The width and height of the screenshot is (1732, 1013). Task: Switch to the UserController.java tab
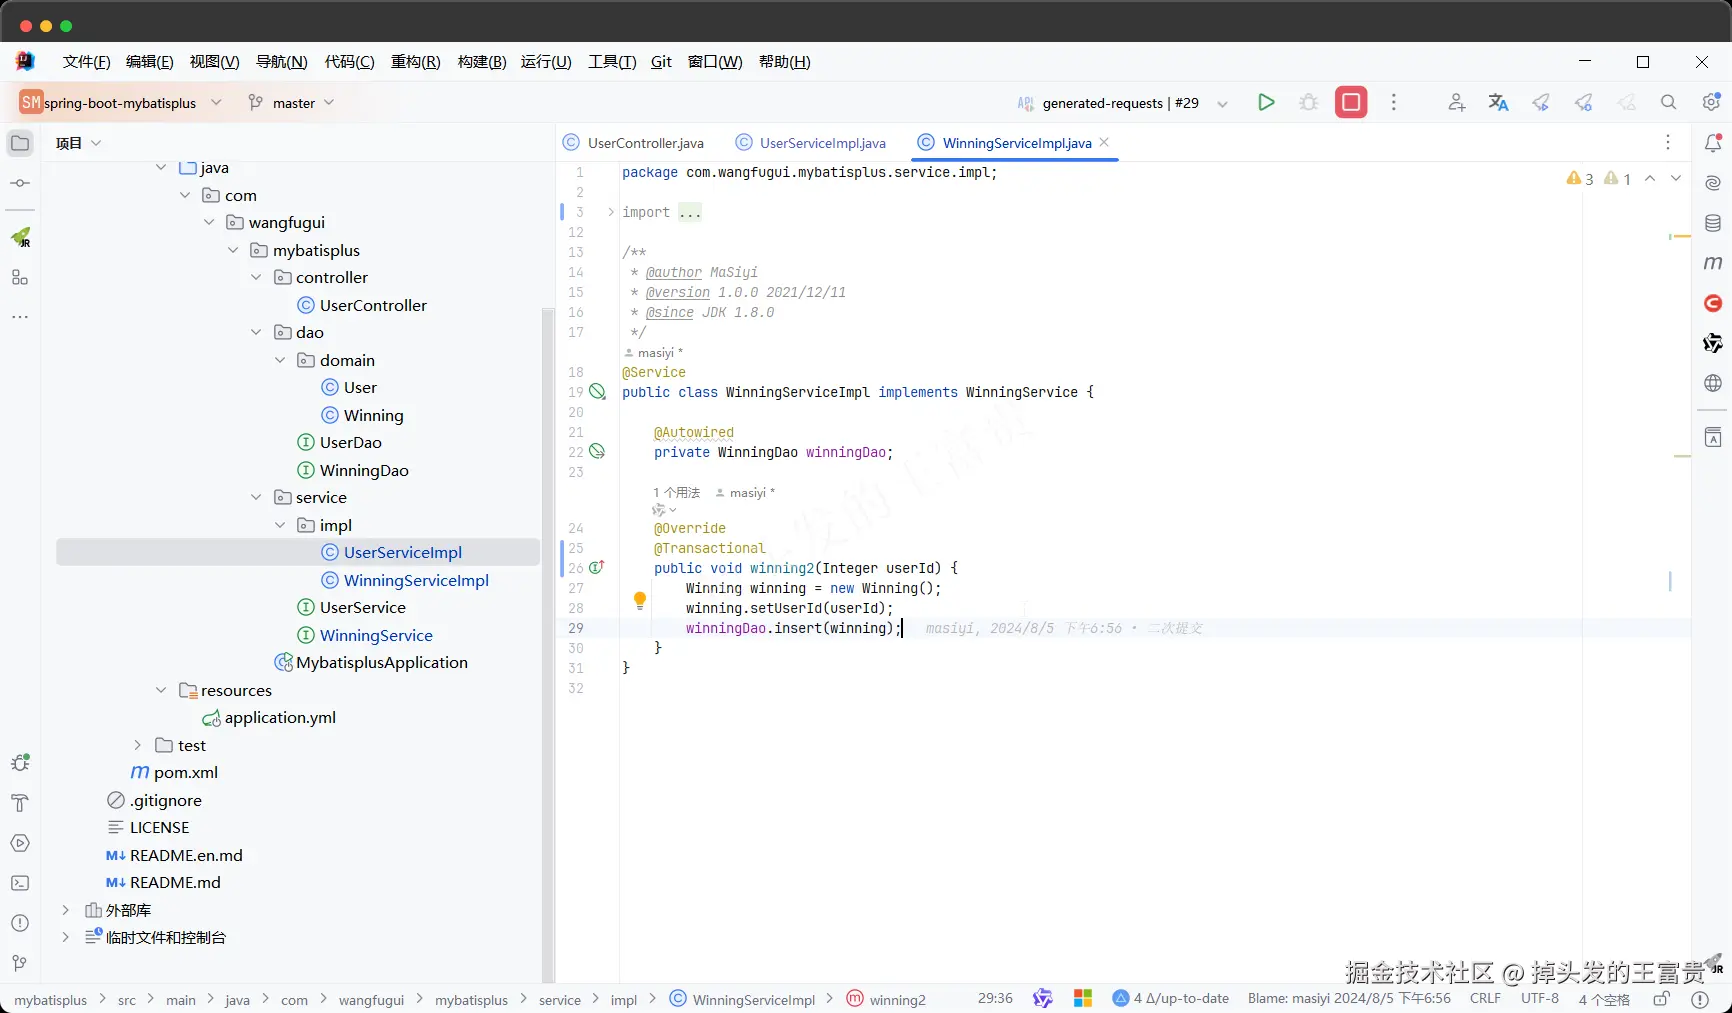pos(634,143)
